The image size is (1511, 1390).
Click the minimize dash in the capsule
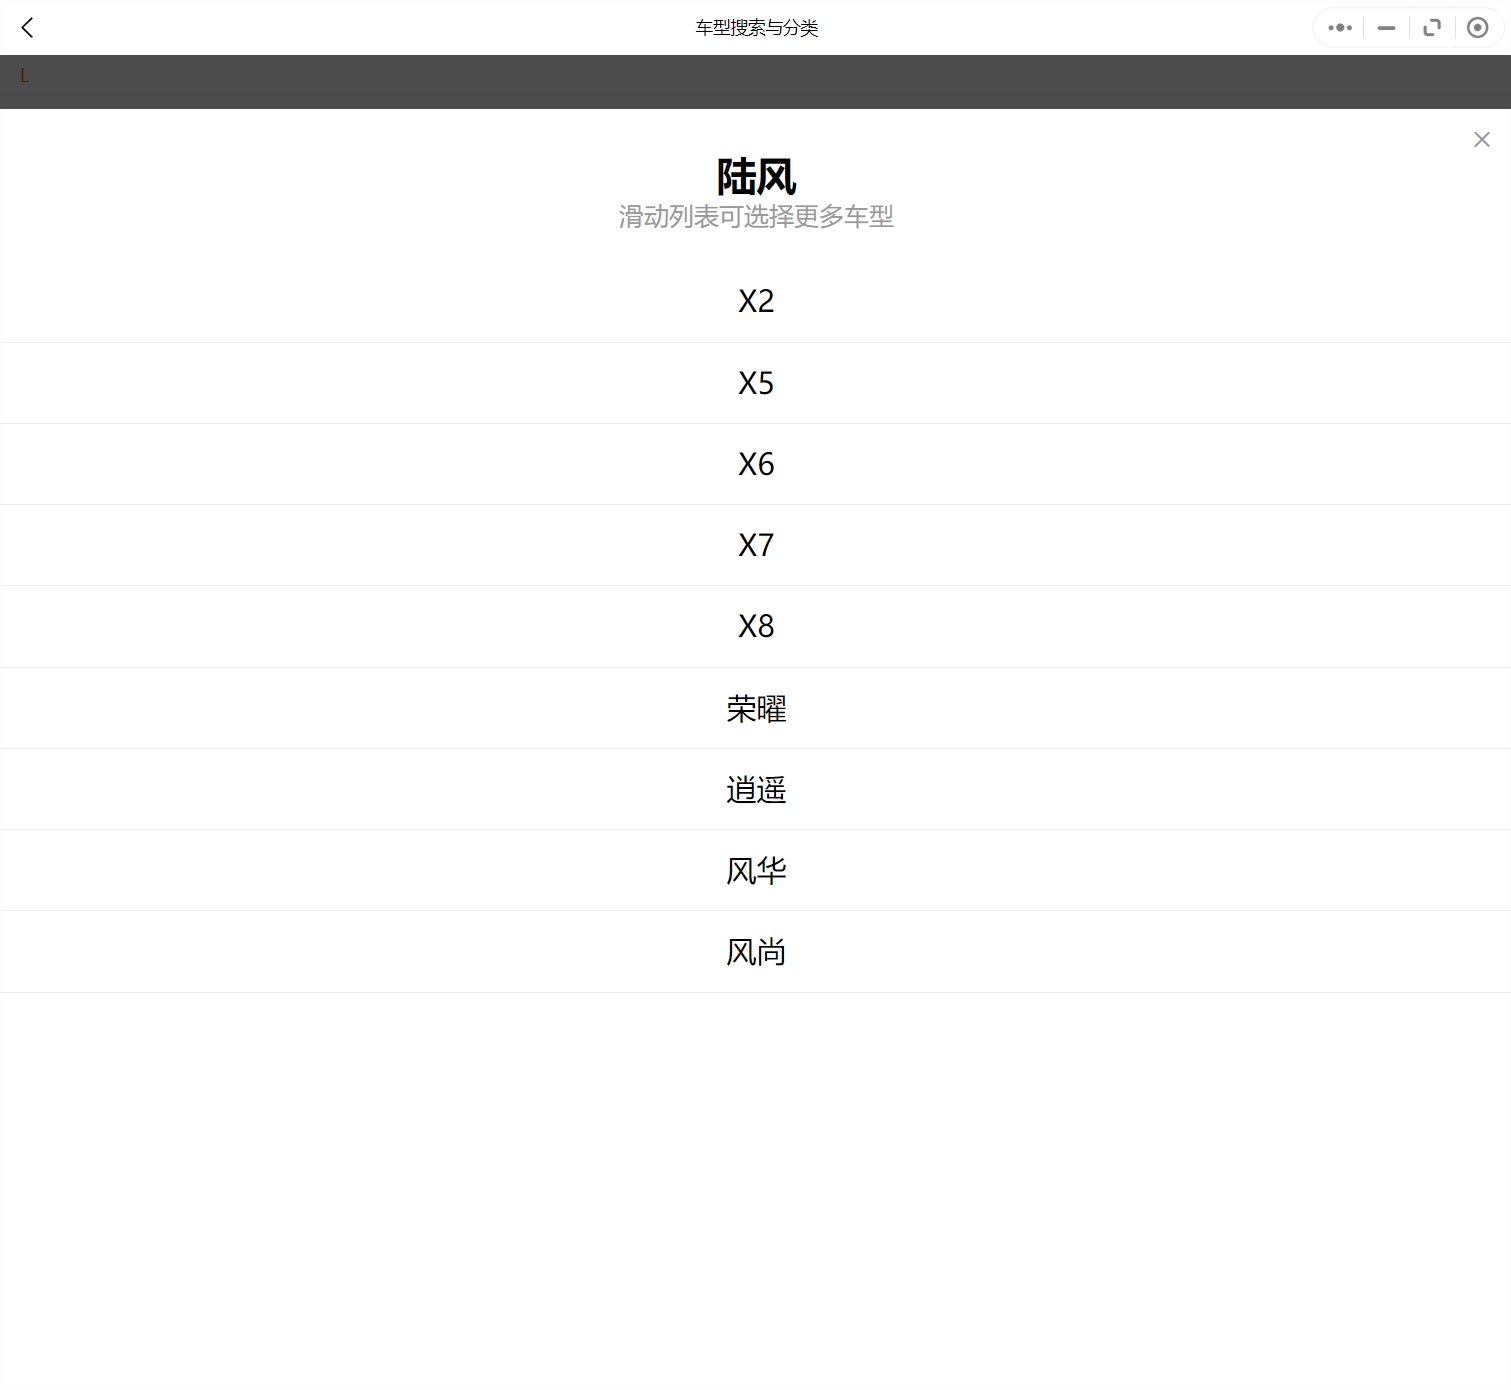[x=1385, y=27]
